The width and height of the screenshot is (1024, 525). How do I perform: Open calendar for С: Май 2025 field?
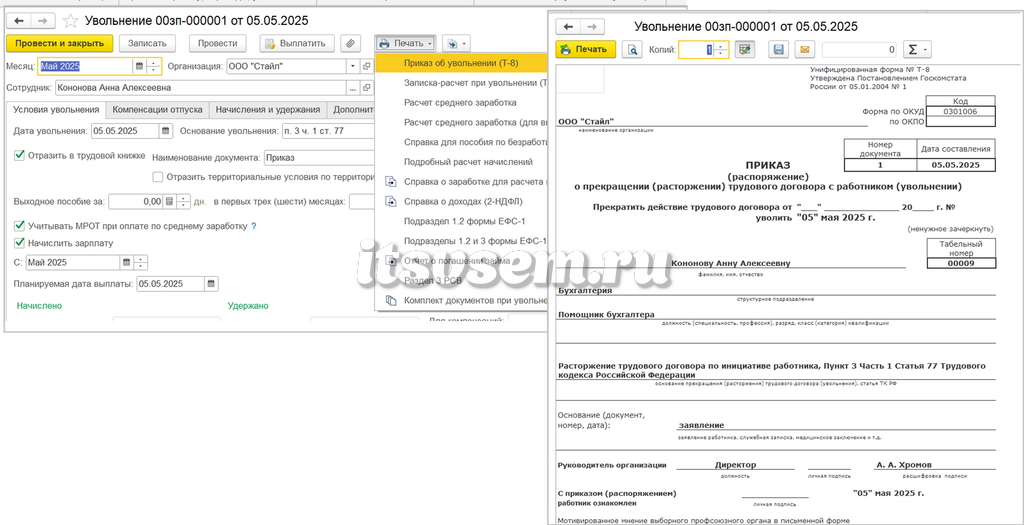click(x=126, y=262)
